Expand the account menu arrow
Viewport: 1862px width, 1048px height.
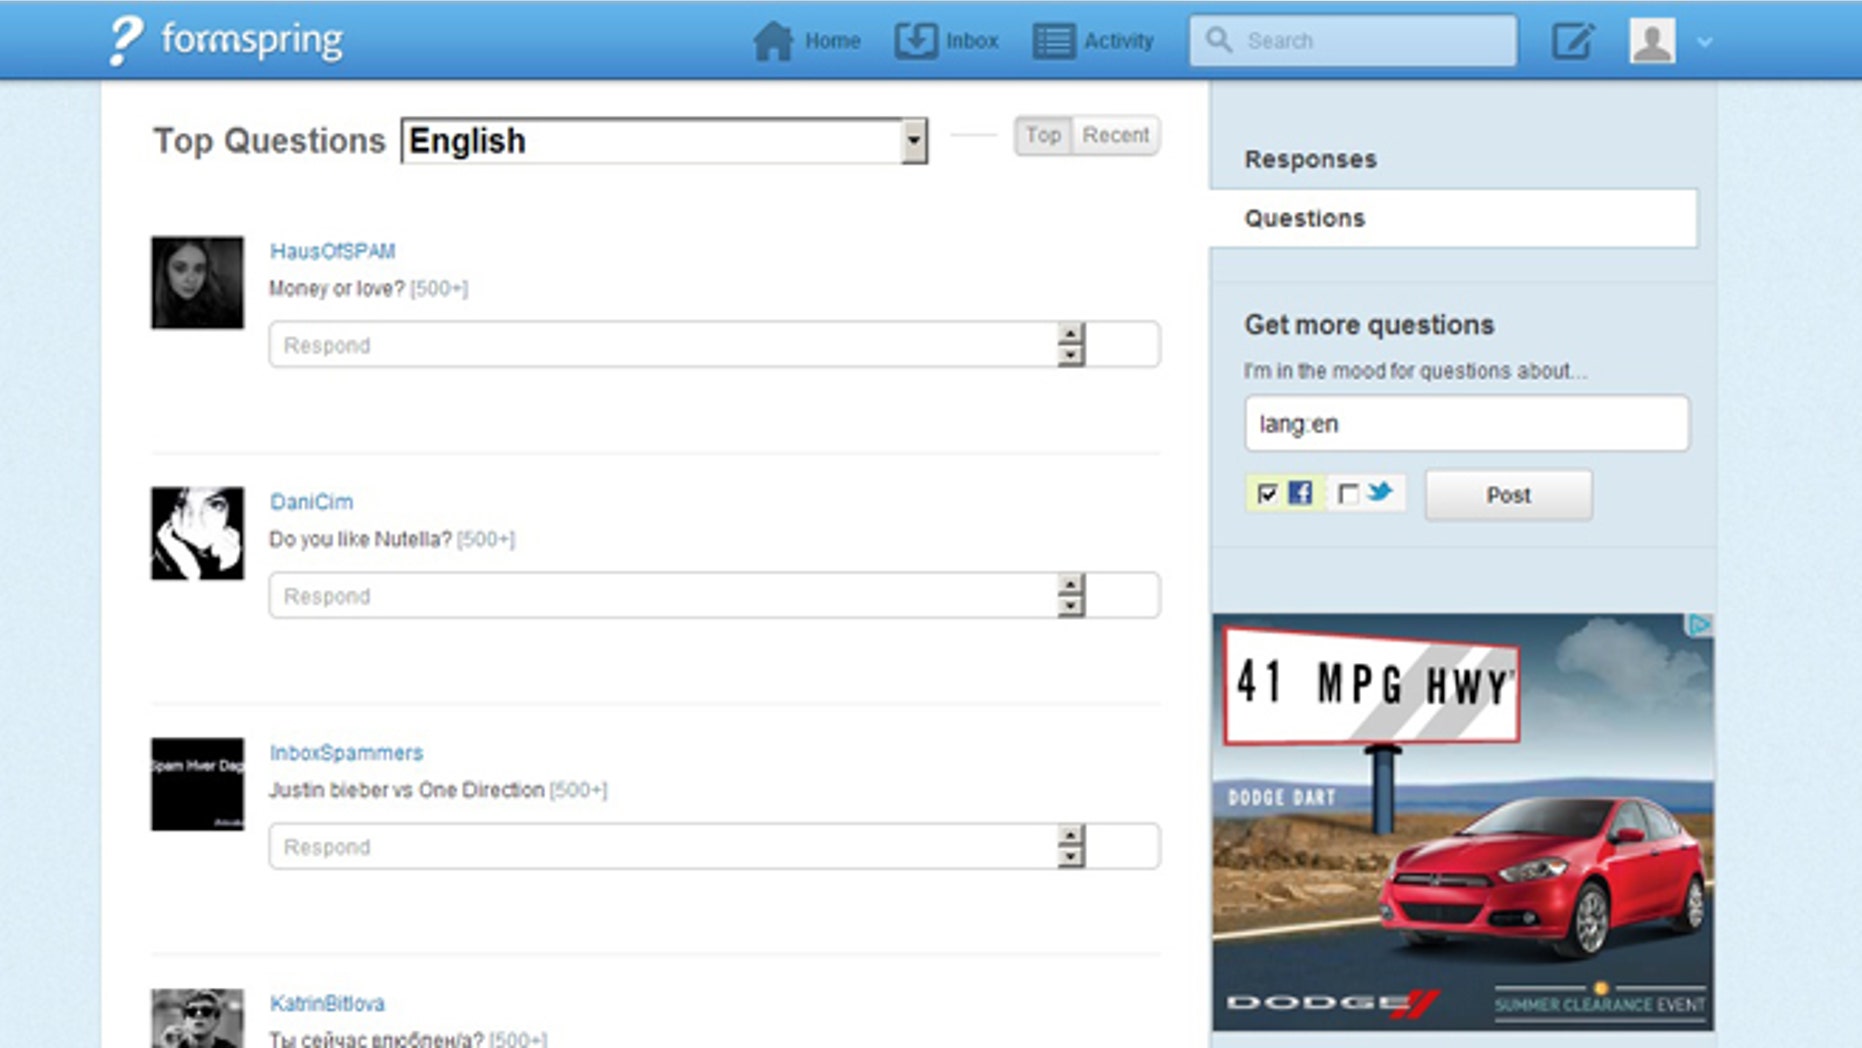click(x=1705, y=42)
